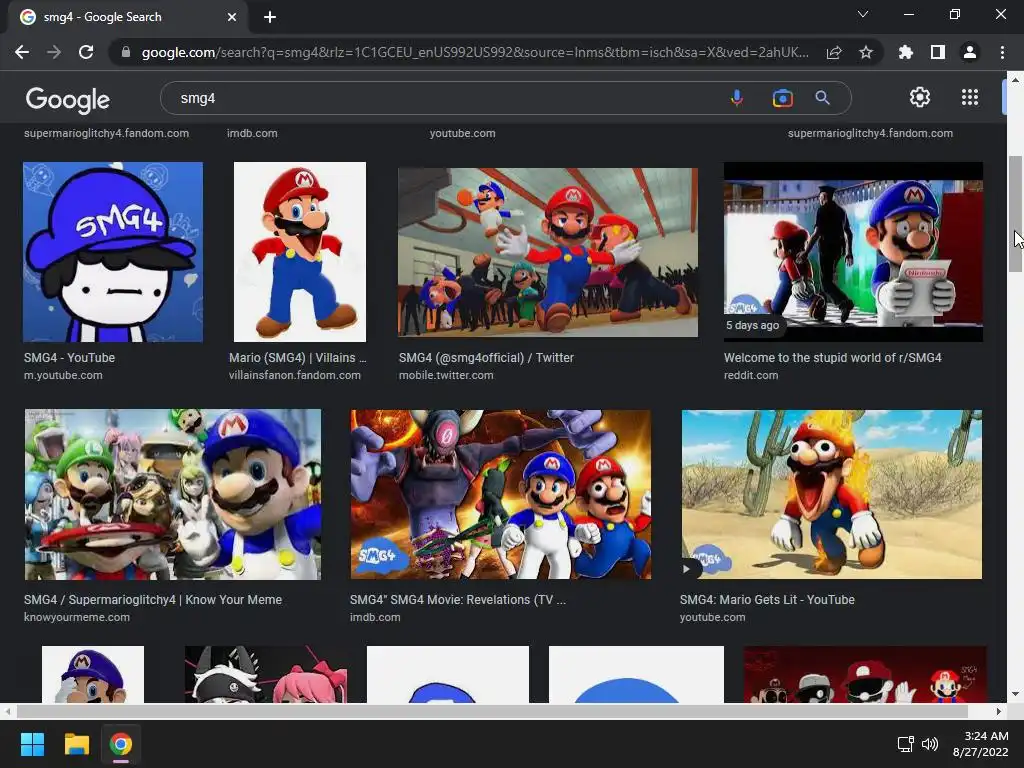1024x768 pixels.
Task: Open 'Welcome to the stupid world of r/SMG4'
Action: pyautogui.click(x=833, y=358)
